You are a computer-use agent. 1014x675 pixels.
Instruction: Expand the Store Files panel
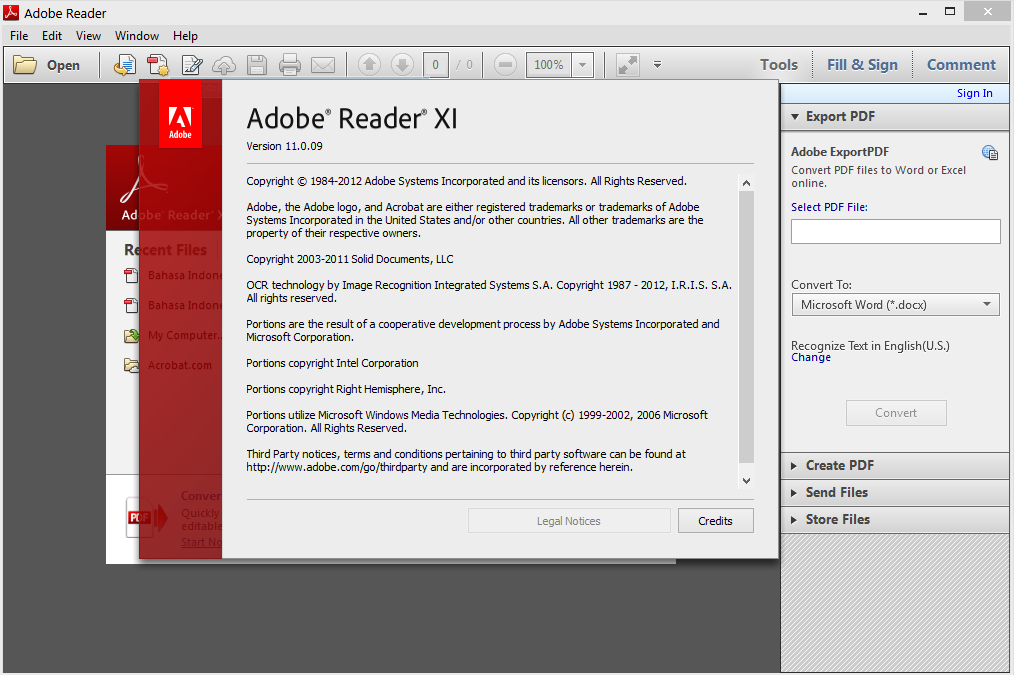[794, 520]
